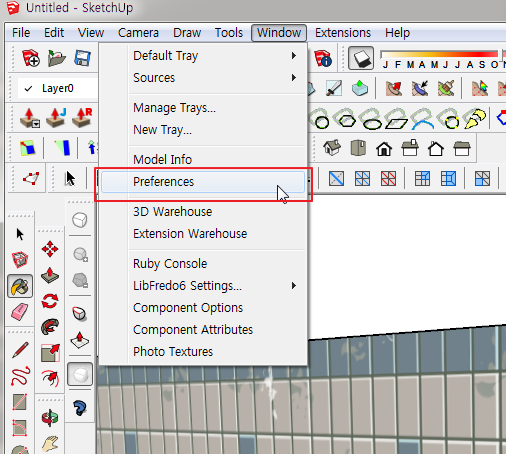Open the Camera menu
Viewport: 506px width, 454px height.
[x=138, y=33]
